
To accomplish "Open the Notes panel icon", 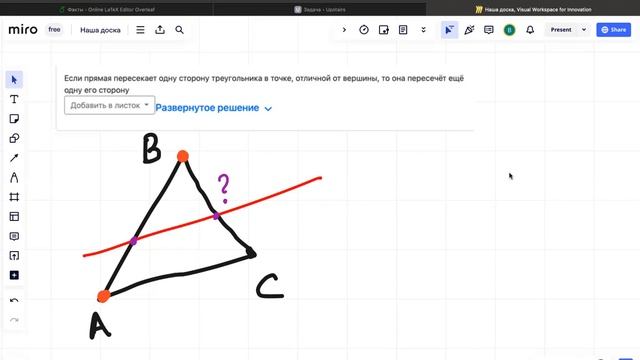I will click(x=403, y=30).
